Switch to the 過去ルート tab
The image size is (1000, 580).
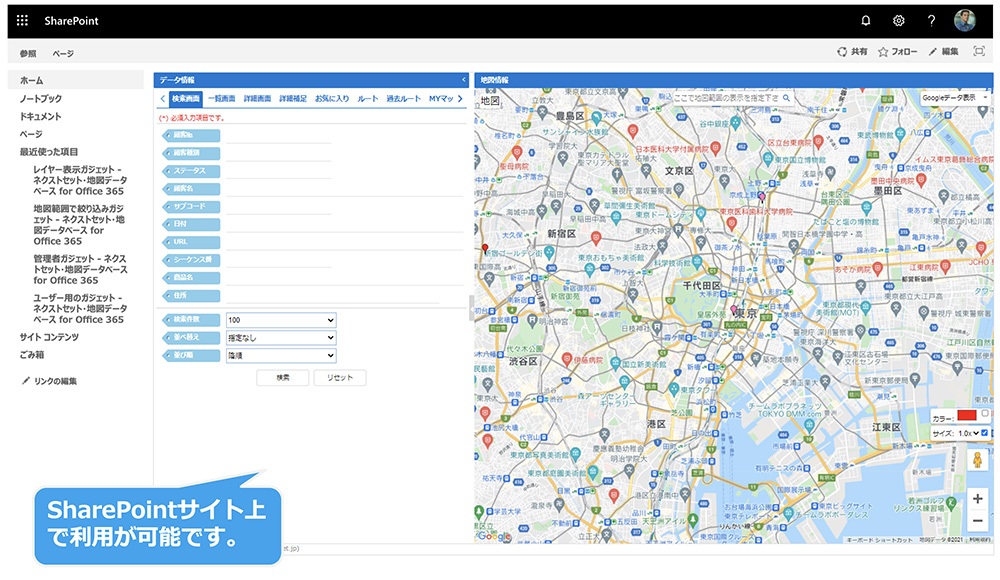point(403,98)
